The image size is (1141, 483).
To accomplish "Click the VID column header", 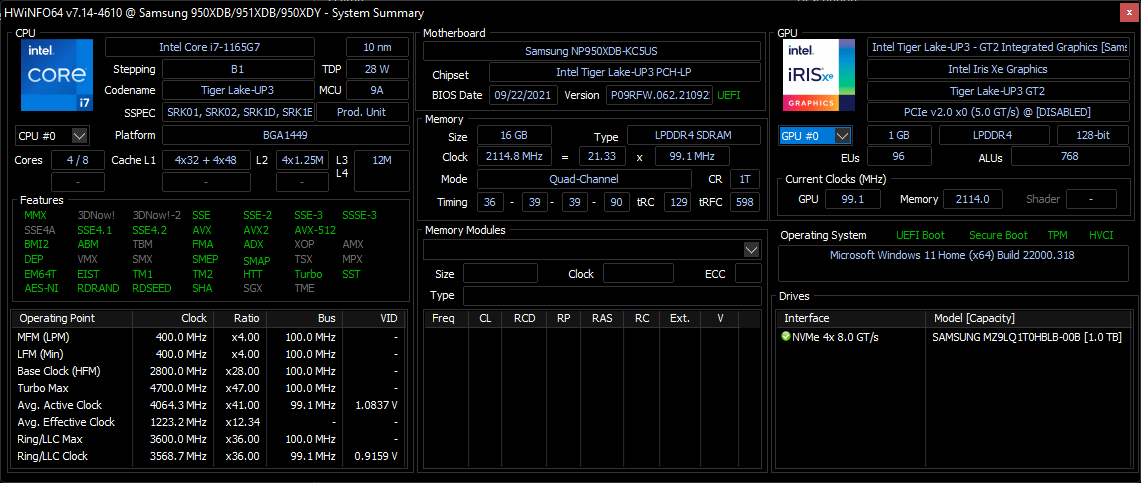I will tap(390, 318).
